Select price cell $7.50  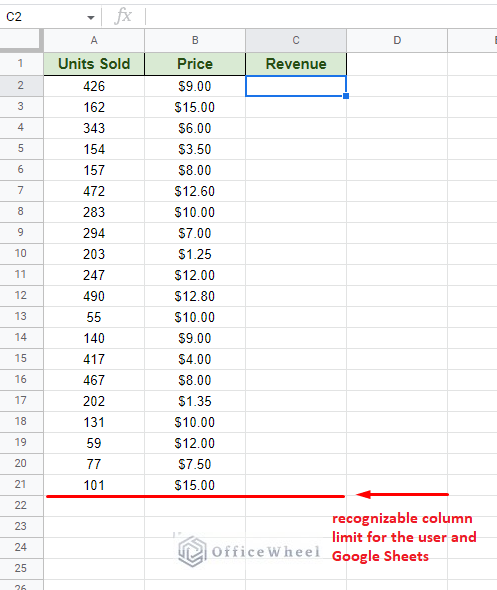click(x=195, y=464)
